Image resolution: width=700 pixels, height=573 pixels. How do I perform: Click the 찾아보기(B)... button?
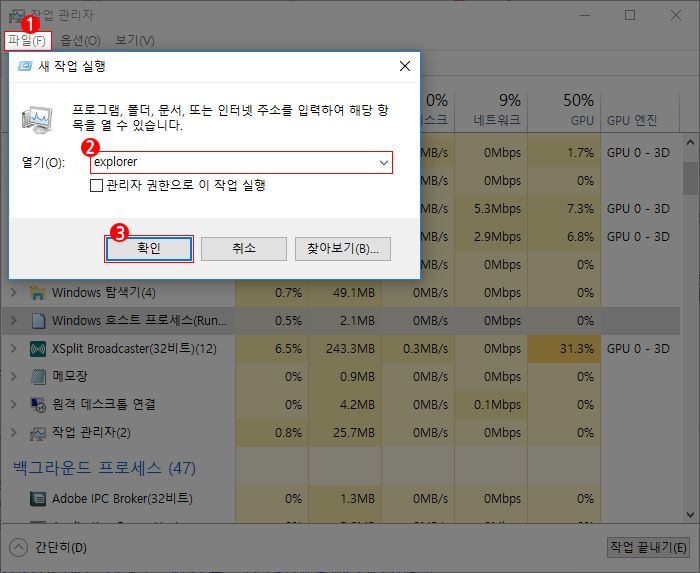point(343,249)
